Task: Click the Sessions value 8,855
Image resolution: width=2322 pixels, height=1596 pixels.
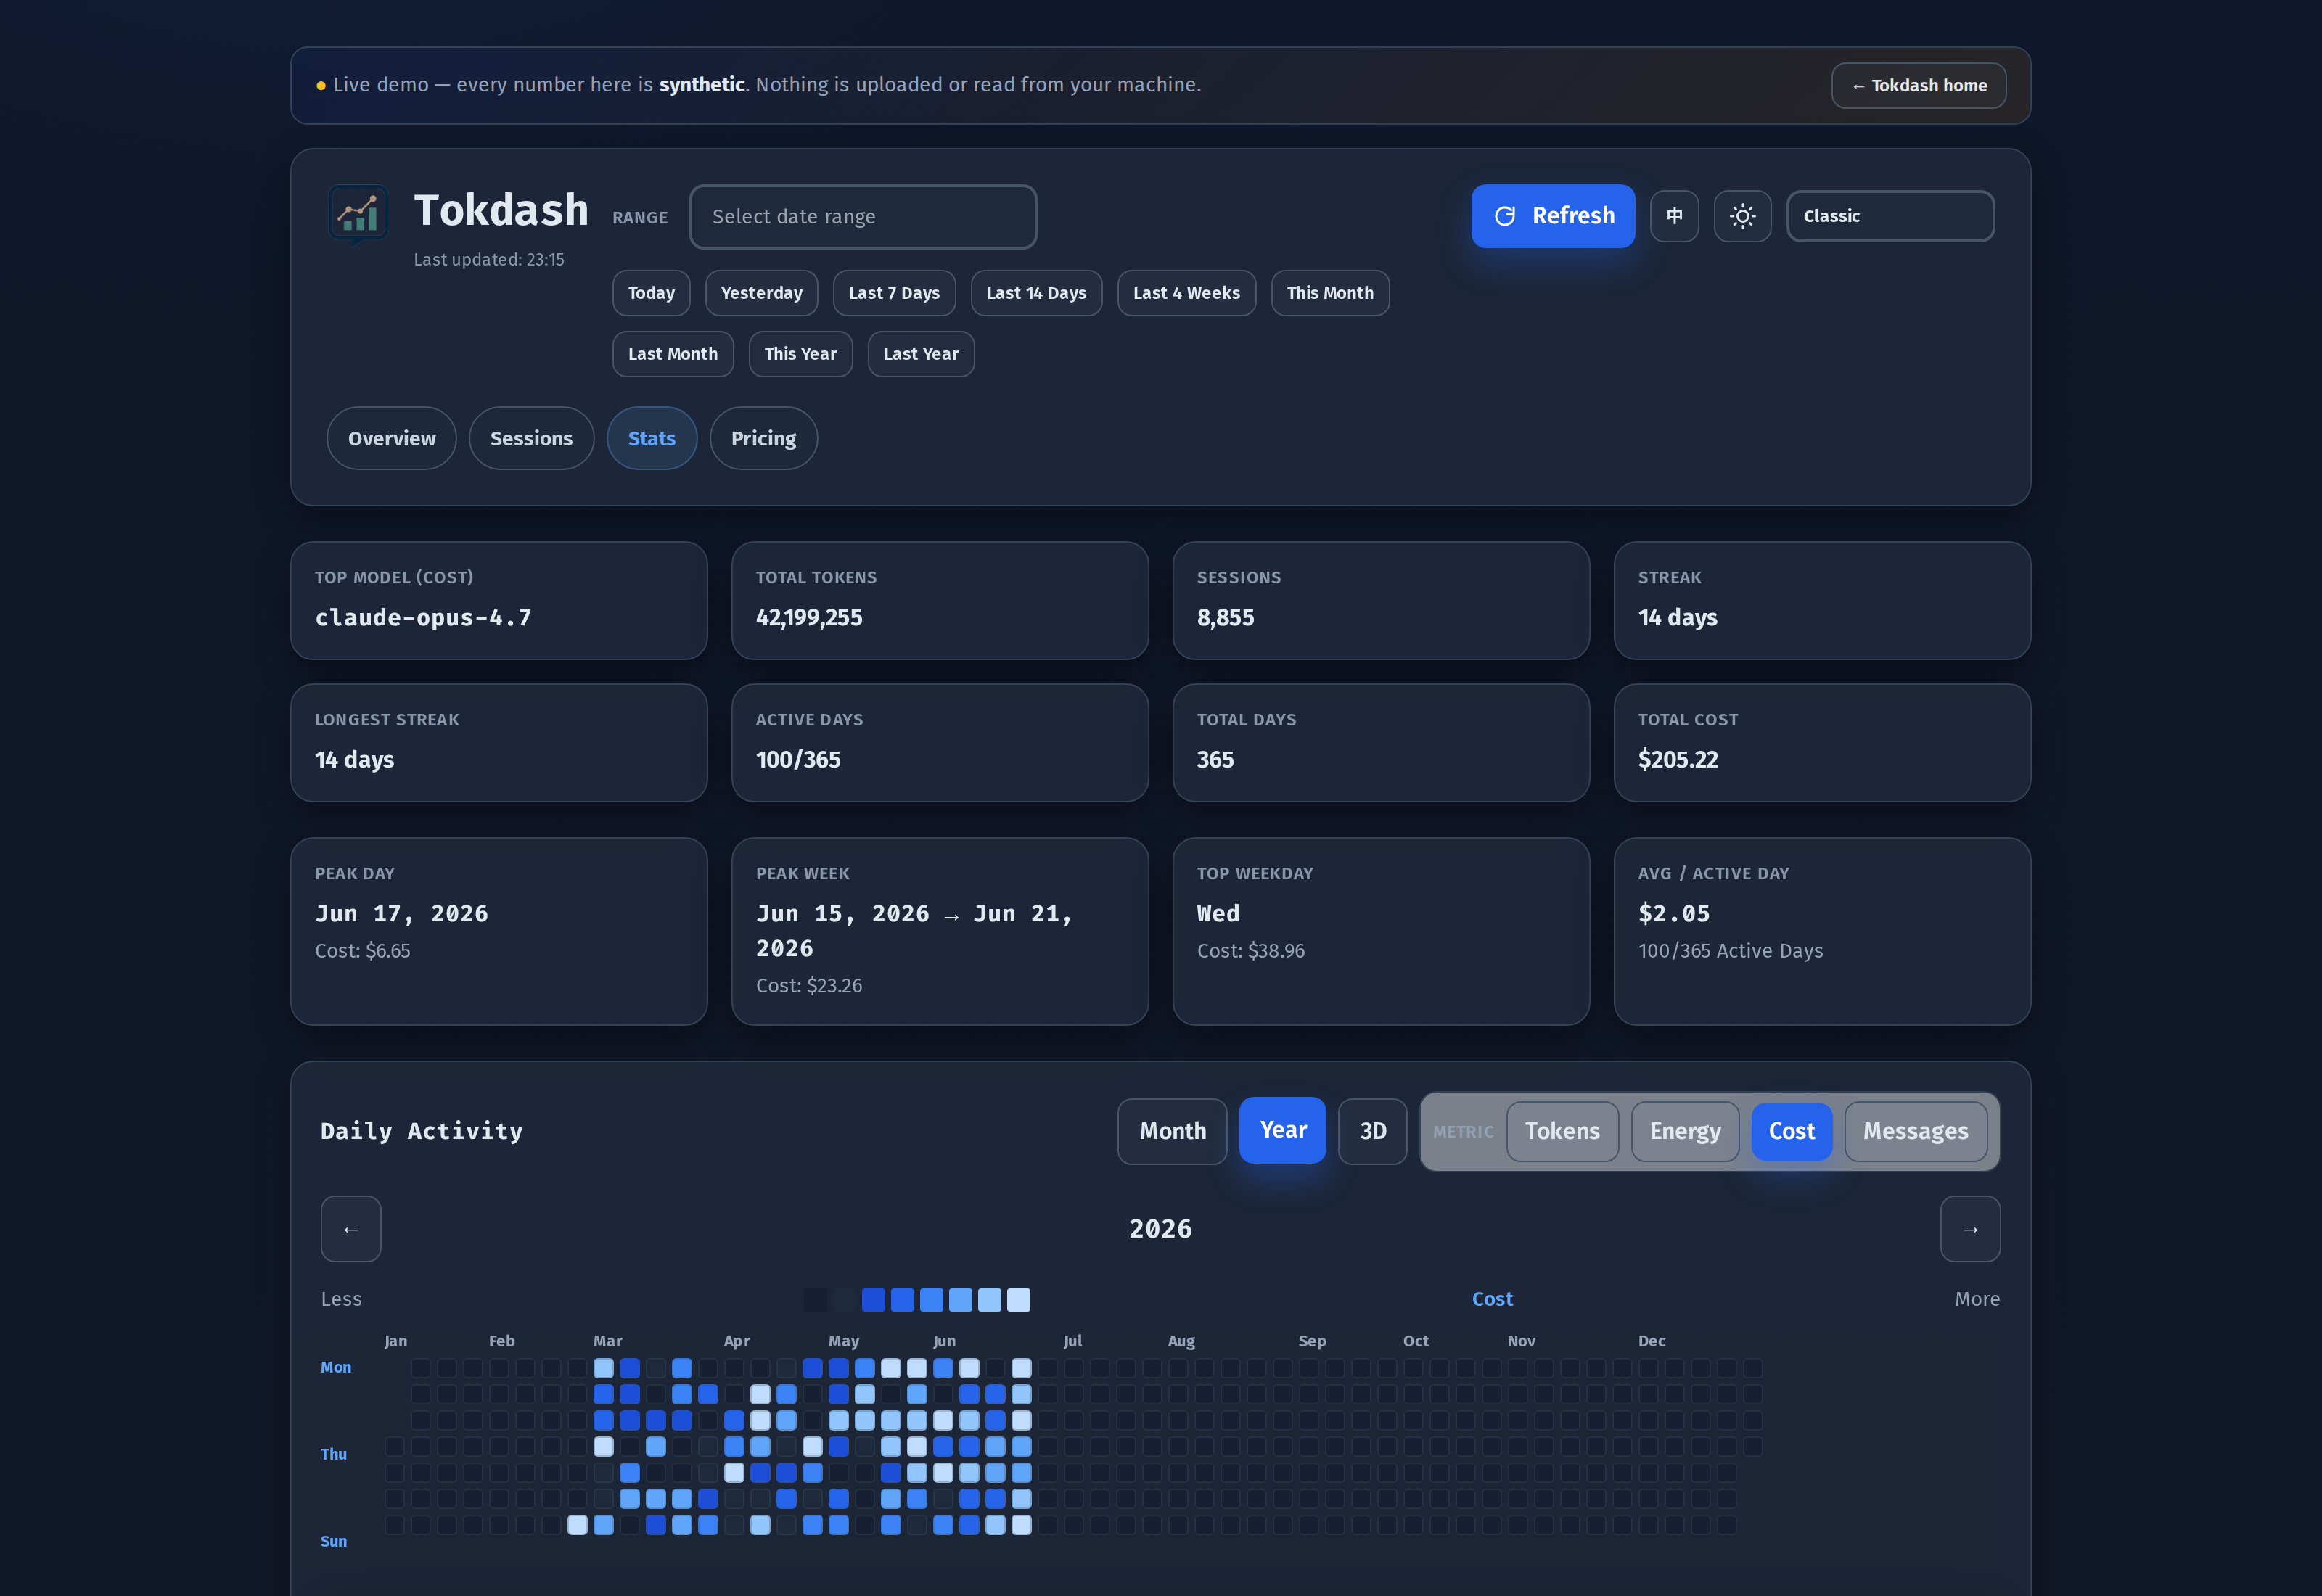Action: 1225,618
